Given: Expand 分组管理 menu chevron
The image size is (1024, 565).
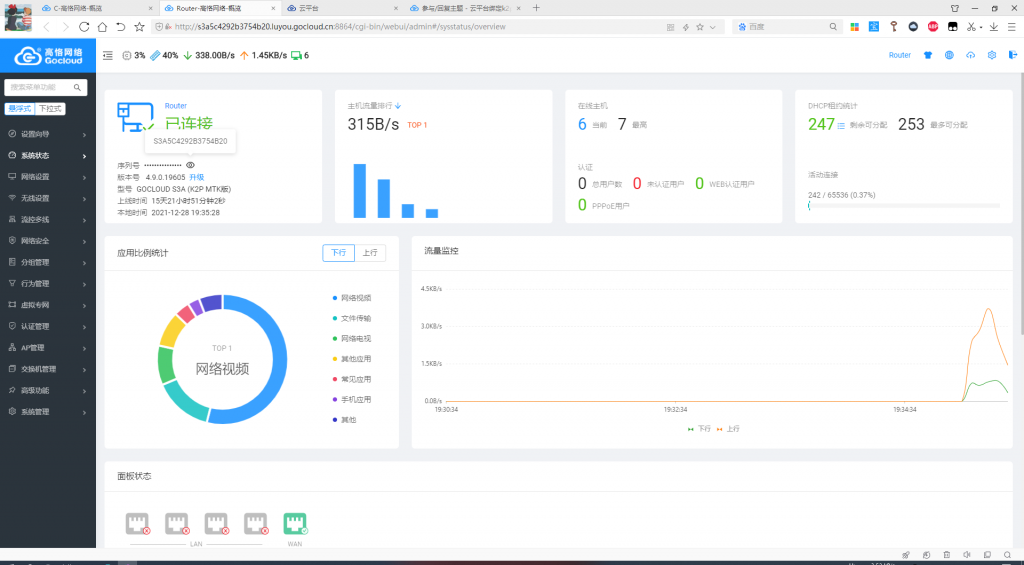Looking at the screenshot, I should [x=84, y=263].
